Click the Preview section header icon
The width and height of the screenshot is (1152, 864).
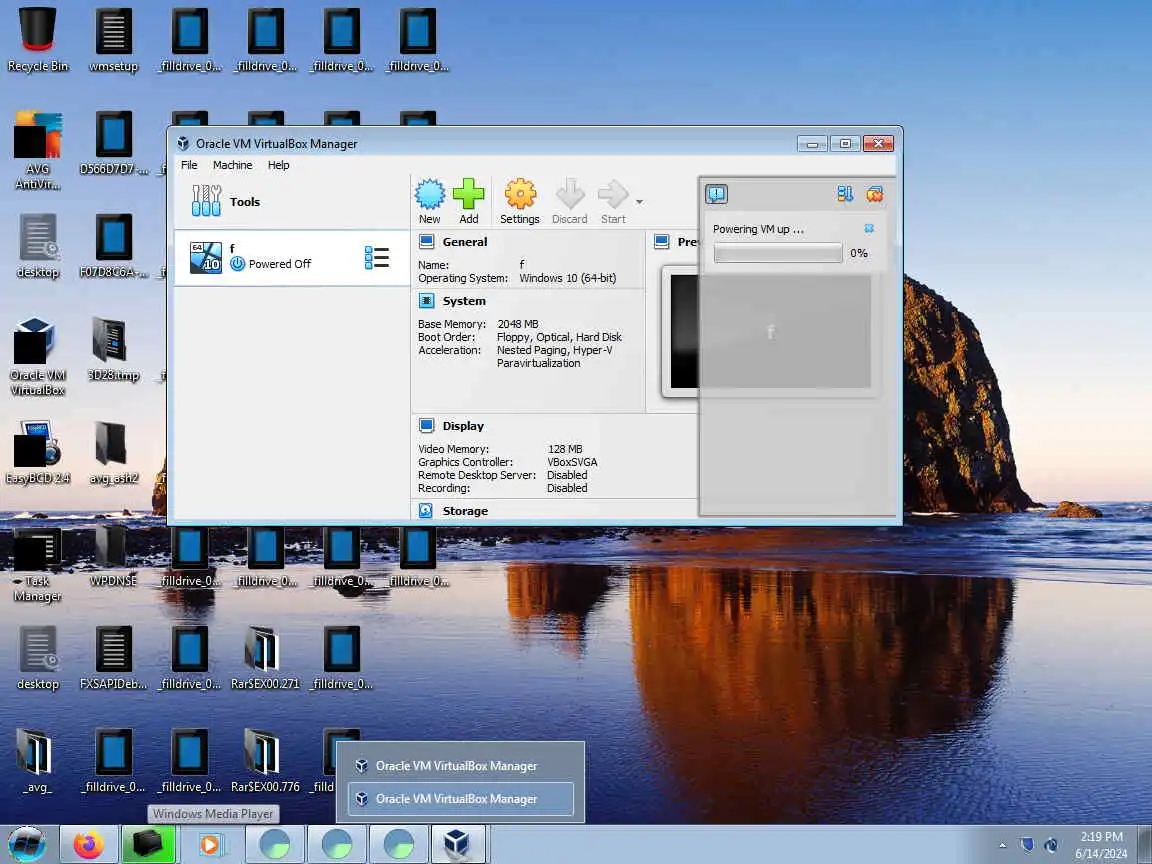[x=662, y=242]
